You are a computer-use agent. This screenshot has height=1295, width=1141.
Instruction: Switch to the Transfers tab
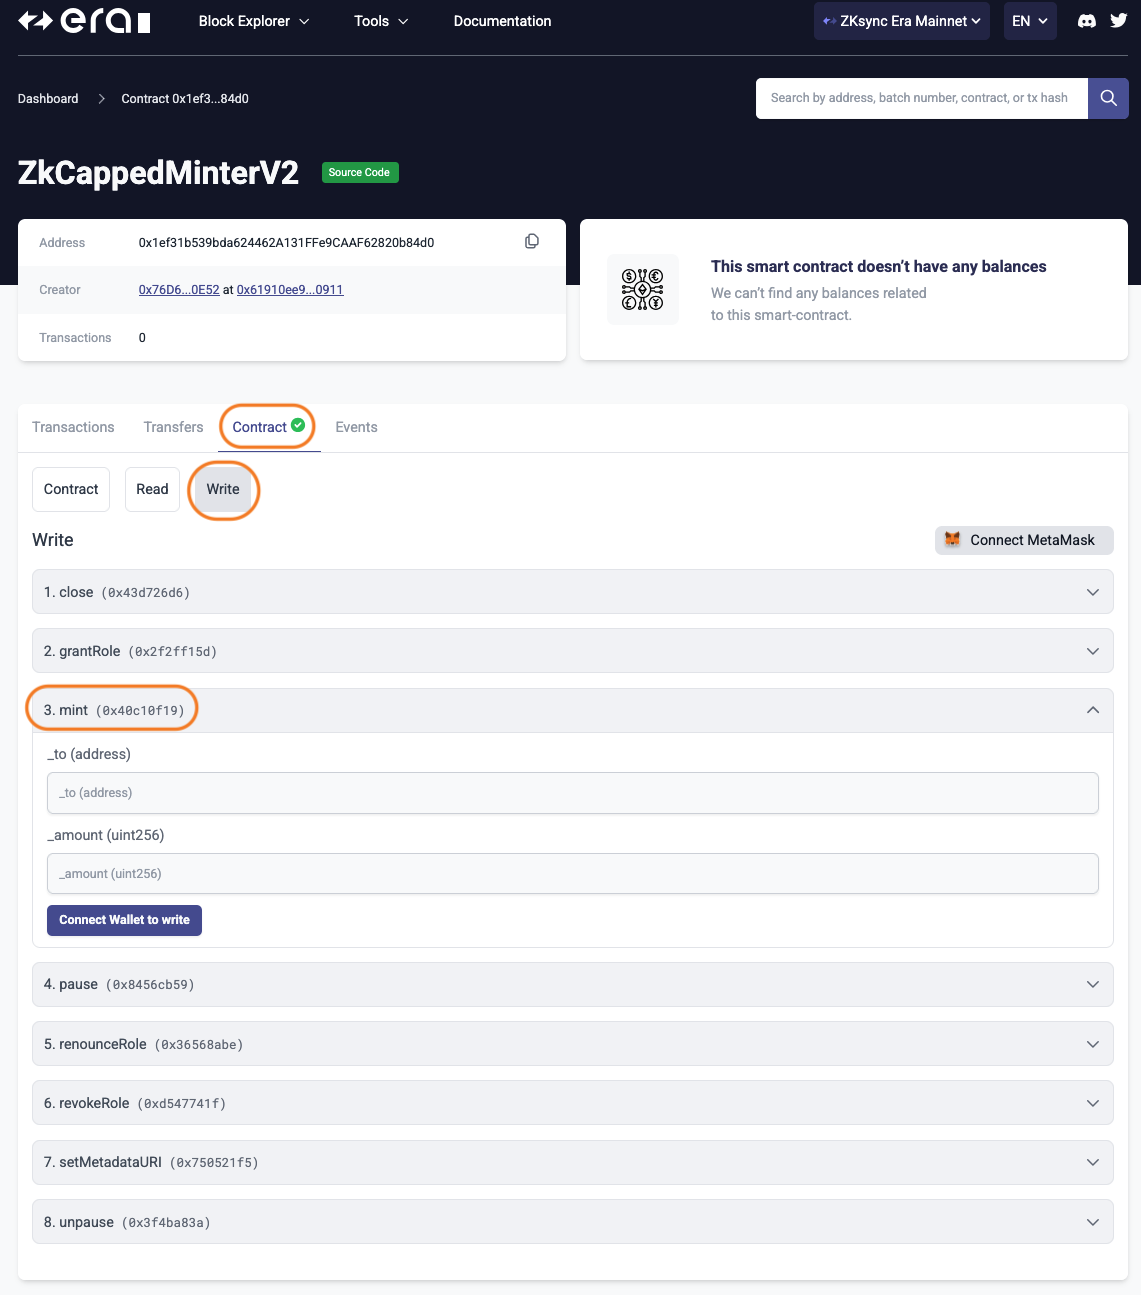click(173, 427)
